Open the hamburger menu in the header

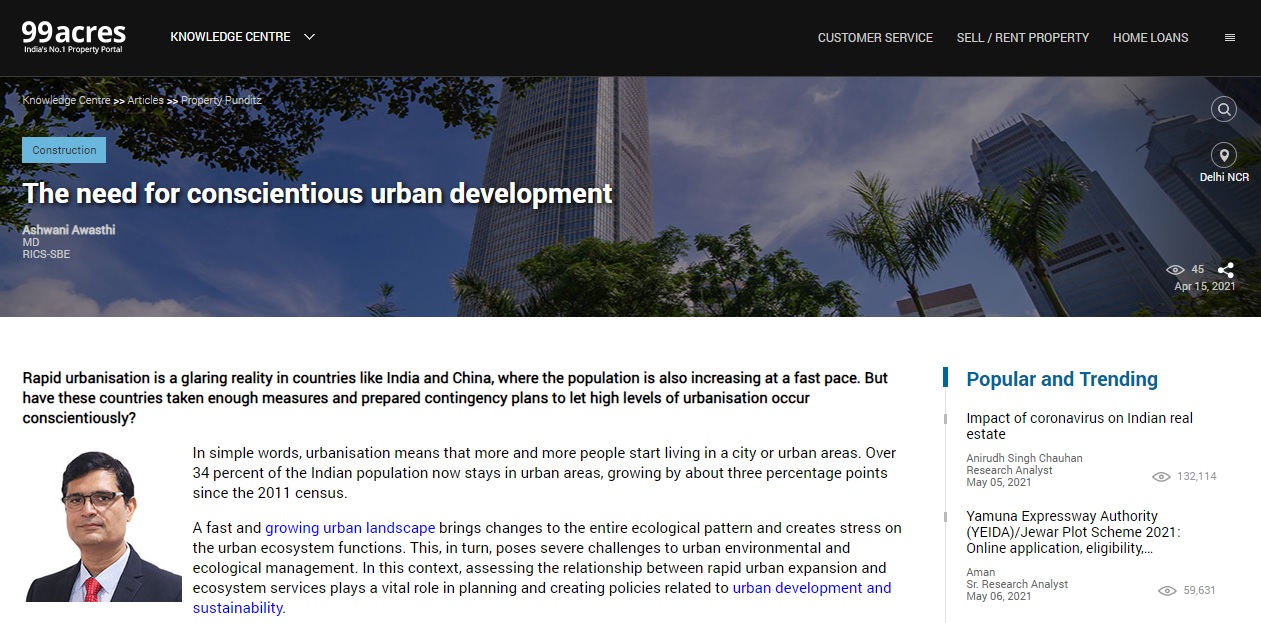[1229, 37]
